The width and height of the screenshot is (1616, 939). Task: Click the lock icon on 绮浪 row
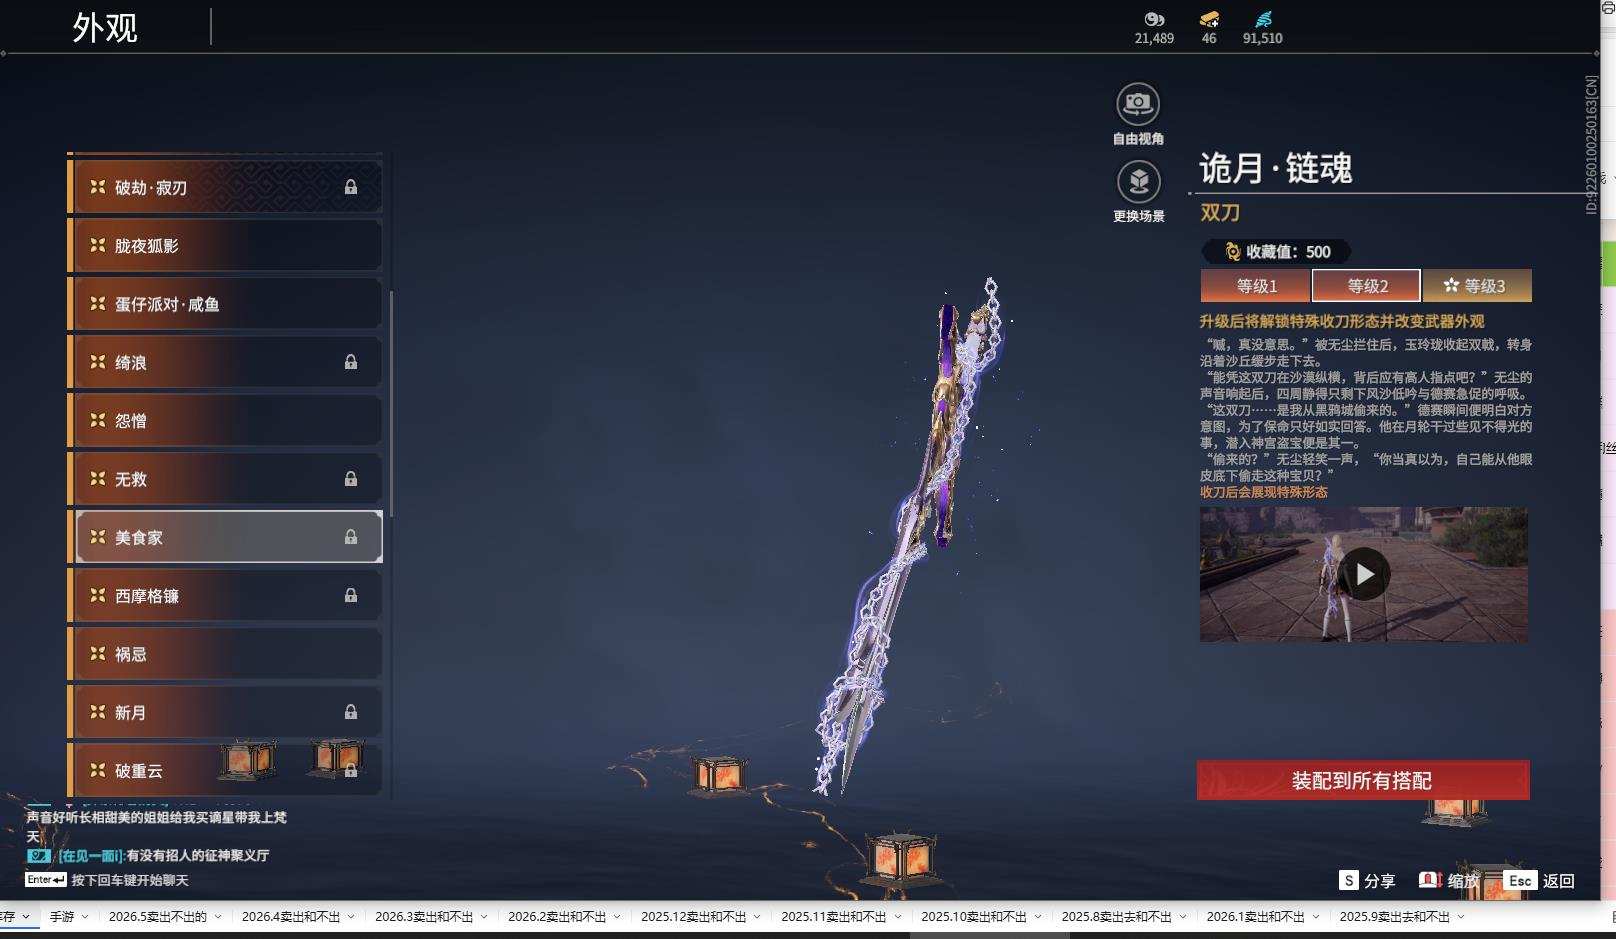[351, 362]
